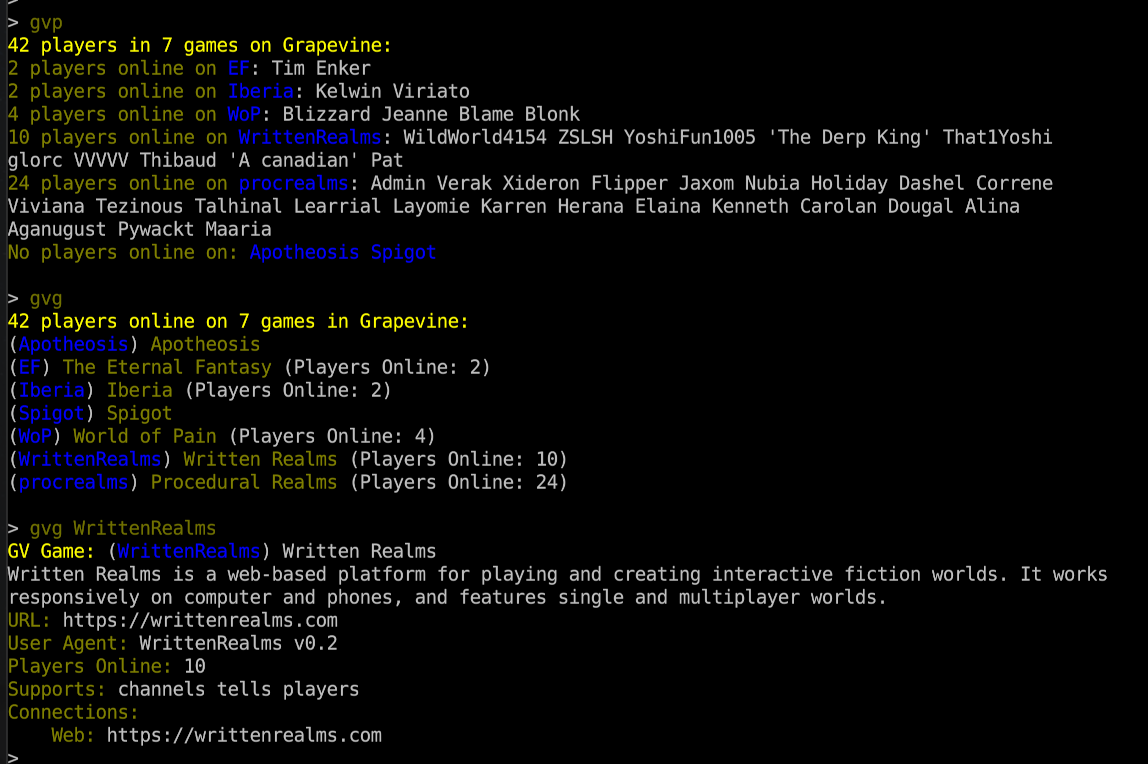Click 'The Eternal Fantasy' game title
The height and width of the screenshot is (764, 1148).
click(167, 367)
